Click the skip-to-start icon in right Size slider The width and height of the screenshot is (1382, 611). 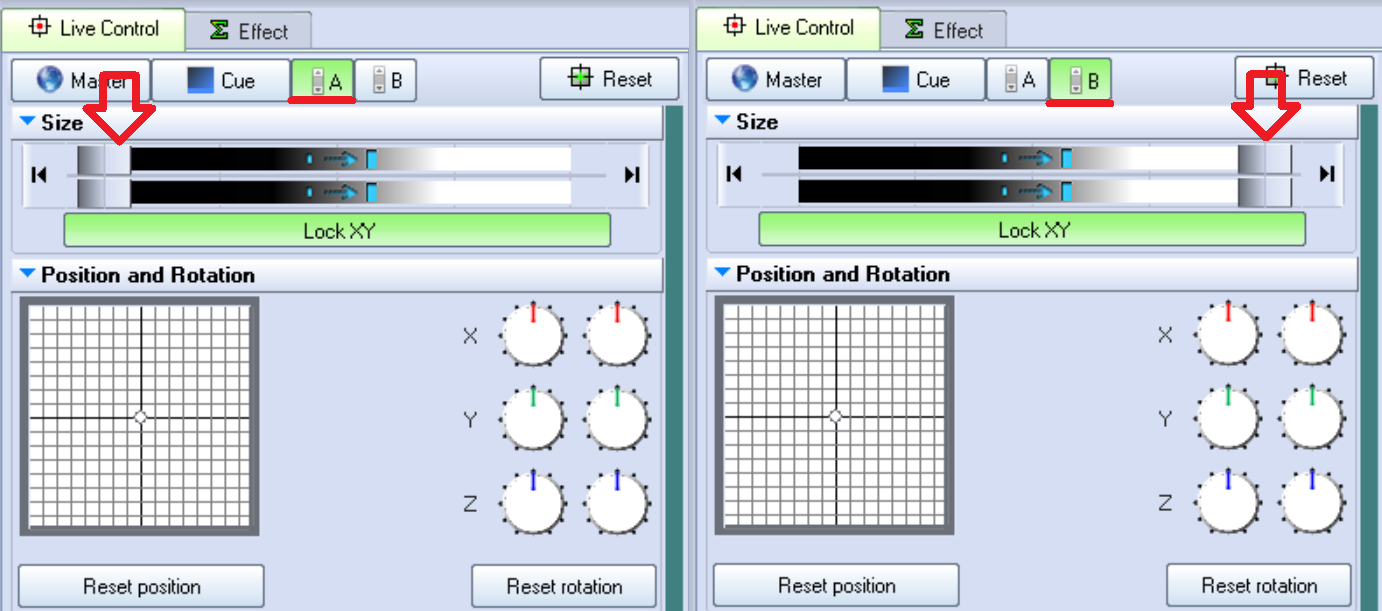click(x=734, y=175)
